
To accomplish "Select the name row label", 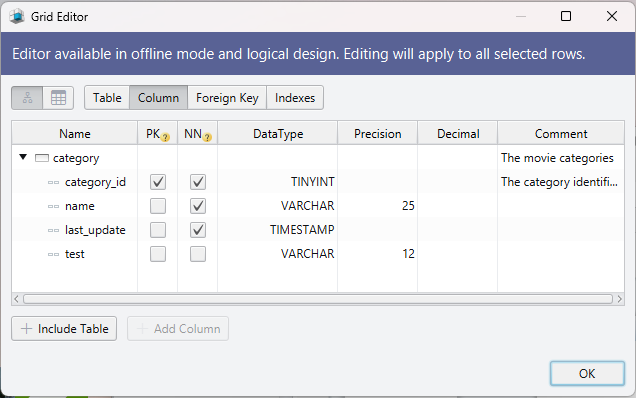I will click(80, 206).
